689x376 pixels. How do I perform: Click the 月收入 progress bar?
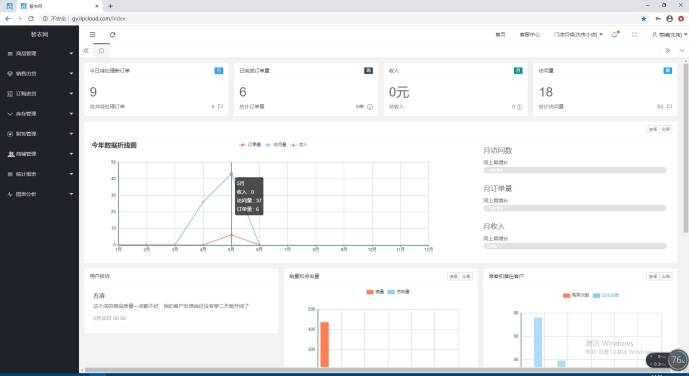575,246
